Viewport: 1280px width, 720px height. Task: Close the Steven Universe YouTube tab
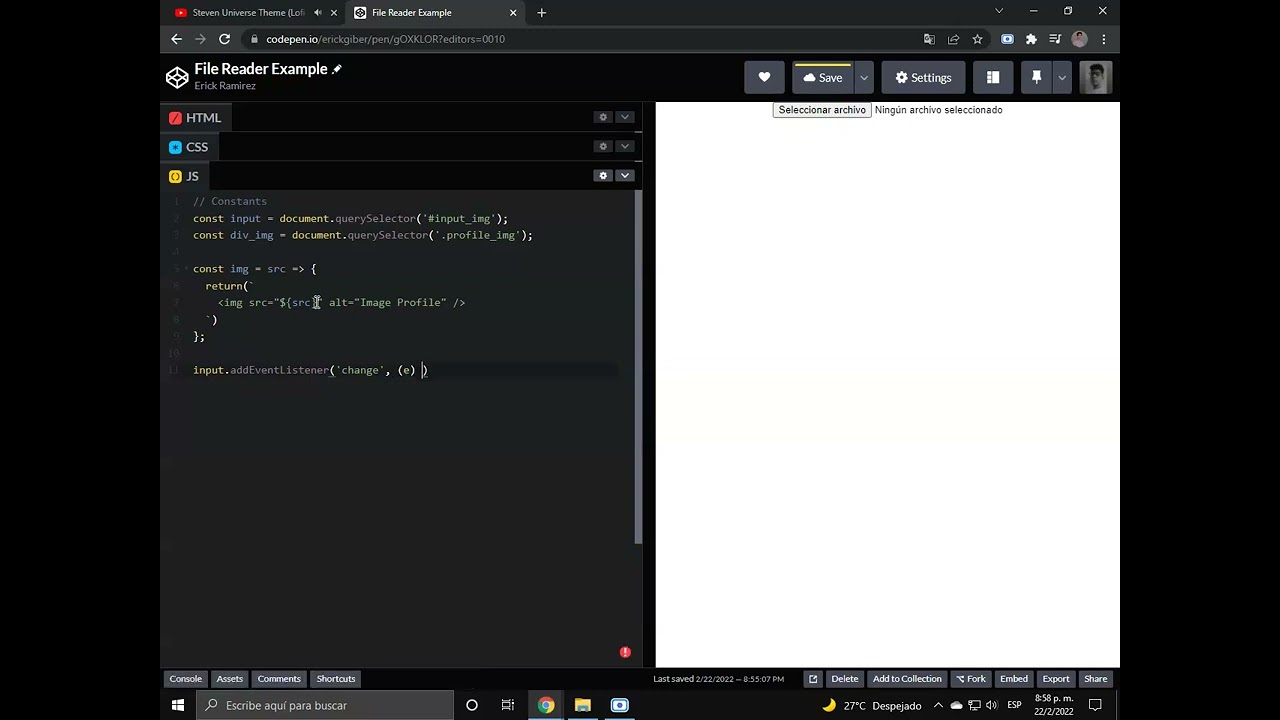pyautogui.click(x=333, y=12)
